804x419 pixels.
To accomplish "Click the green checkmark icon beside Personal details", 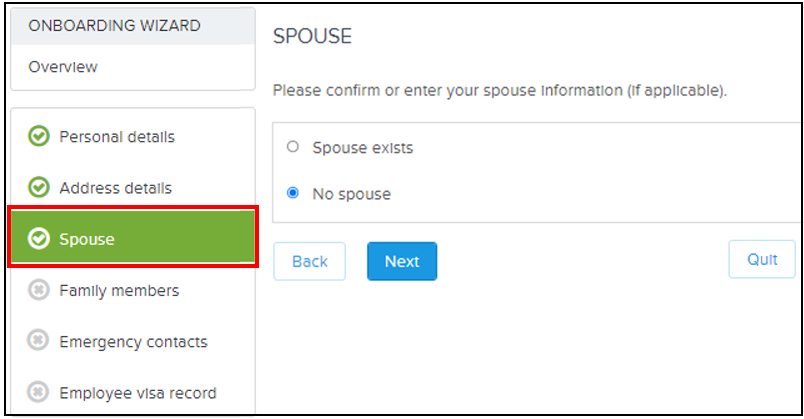I will coord(38,136).
